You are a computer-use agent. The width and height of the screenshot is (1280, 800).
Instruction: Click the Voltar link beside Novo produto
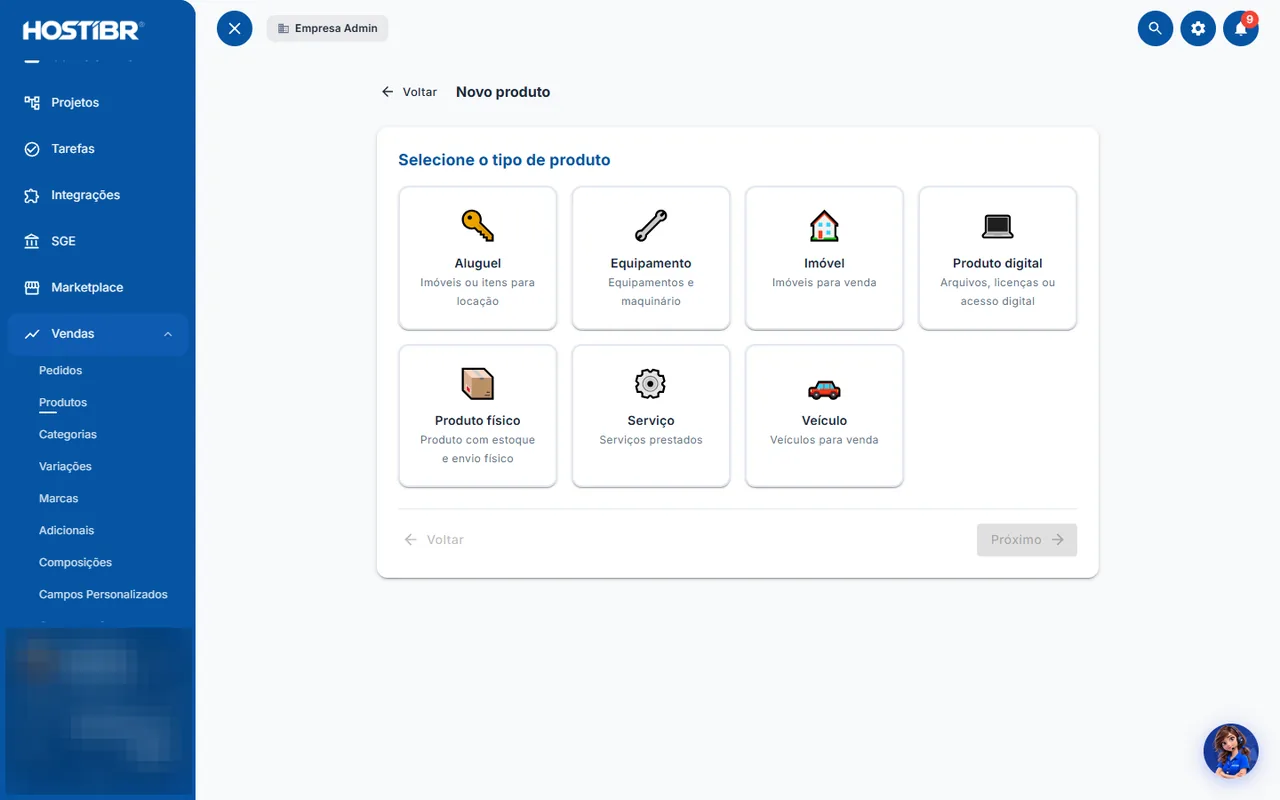click(409, 92)
